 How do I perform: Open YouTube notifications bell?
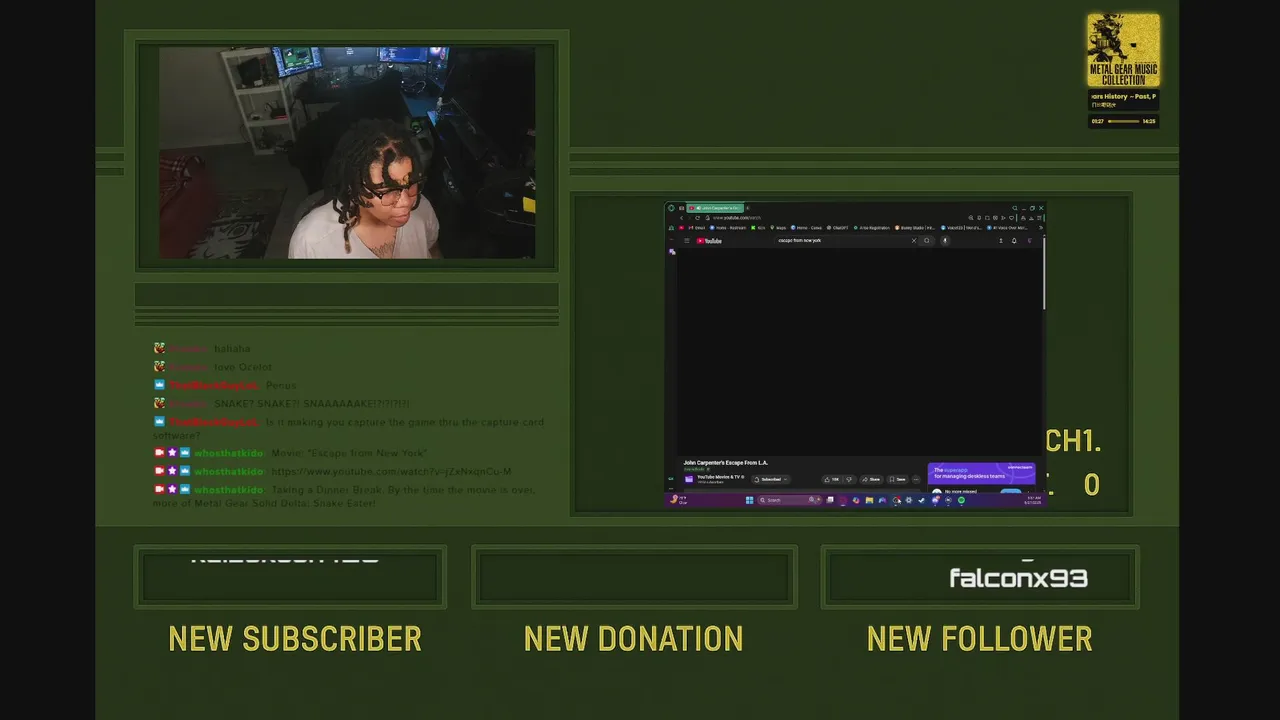point(1014,240)
